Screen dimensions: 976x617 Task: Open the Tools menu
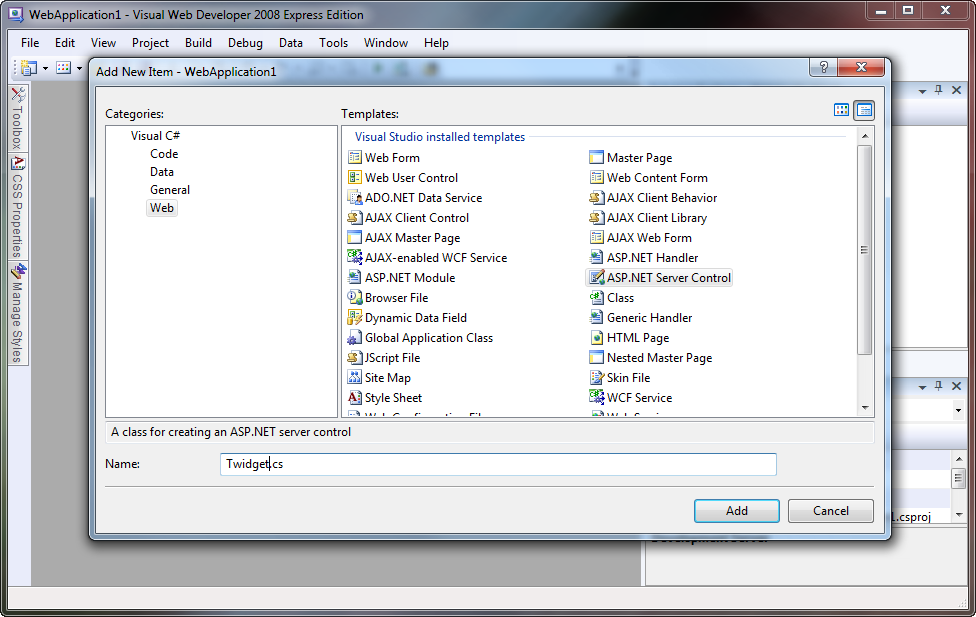pyautogui.click(x=334, y=43)
